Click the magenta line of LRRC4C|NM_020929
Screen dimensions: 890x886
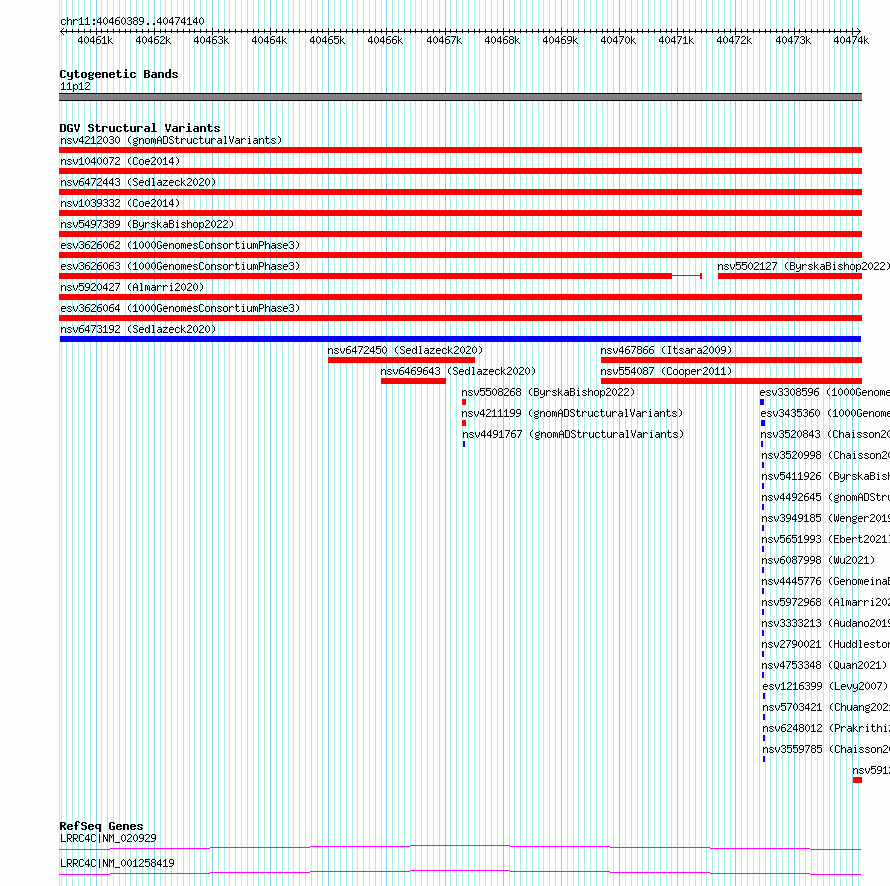(460, 847)
